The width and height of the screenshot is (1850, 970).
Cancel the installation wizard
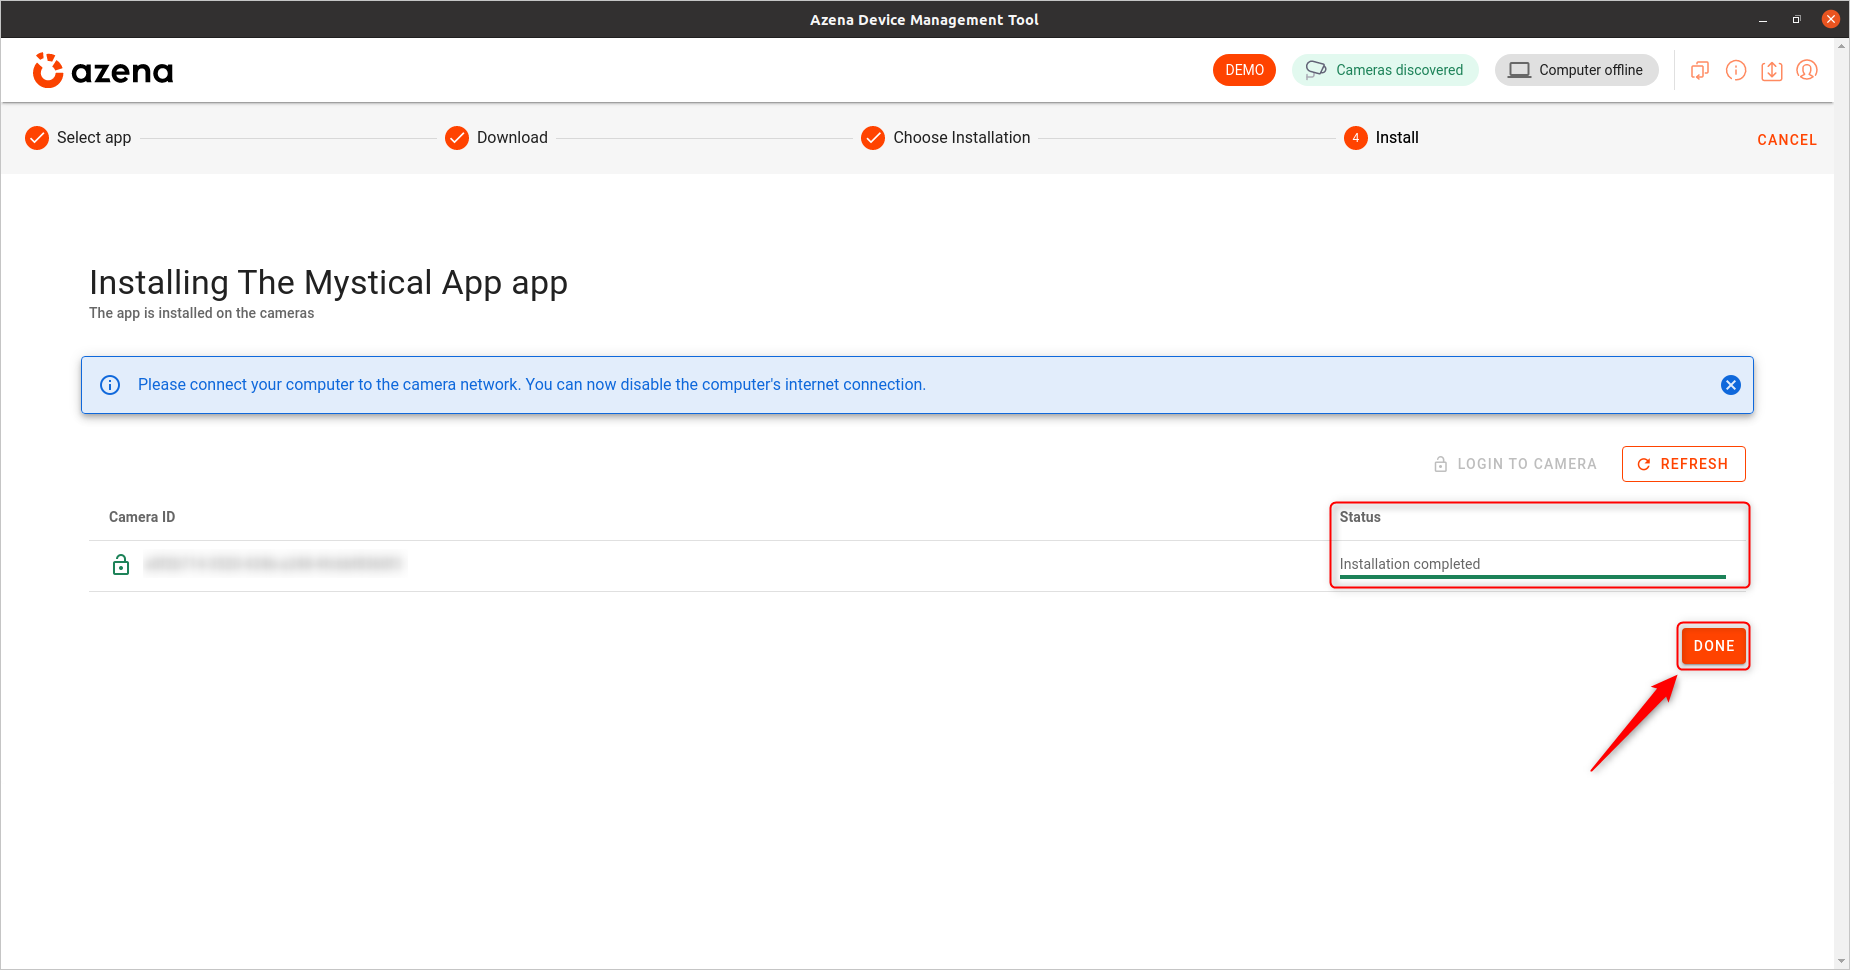click(x=1787, y=140)
